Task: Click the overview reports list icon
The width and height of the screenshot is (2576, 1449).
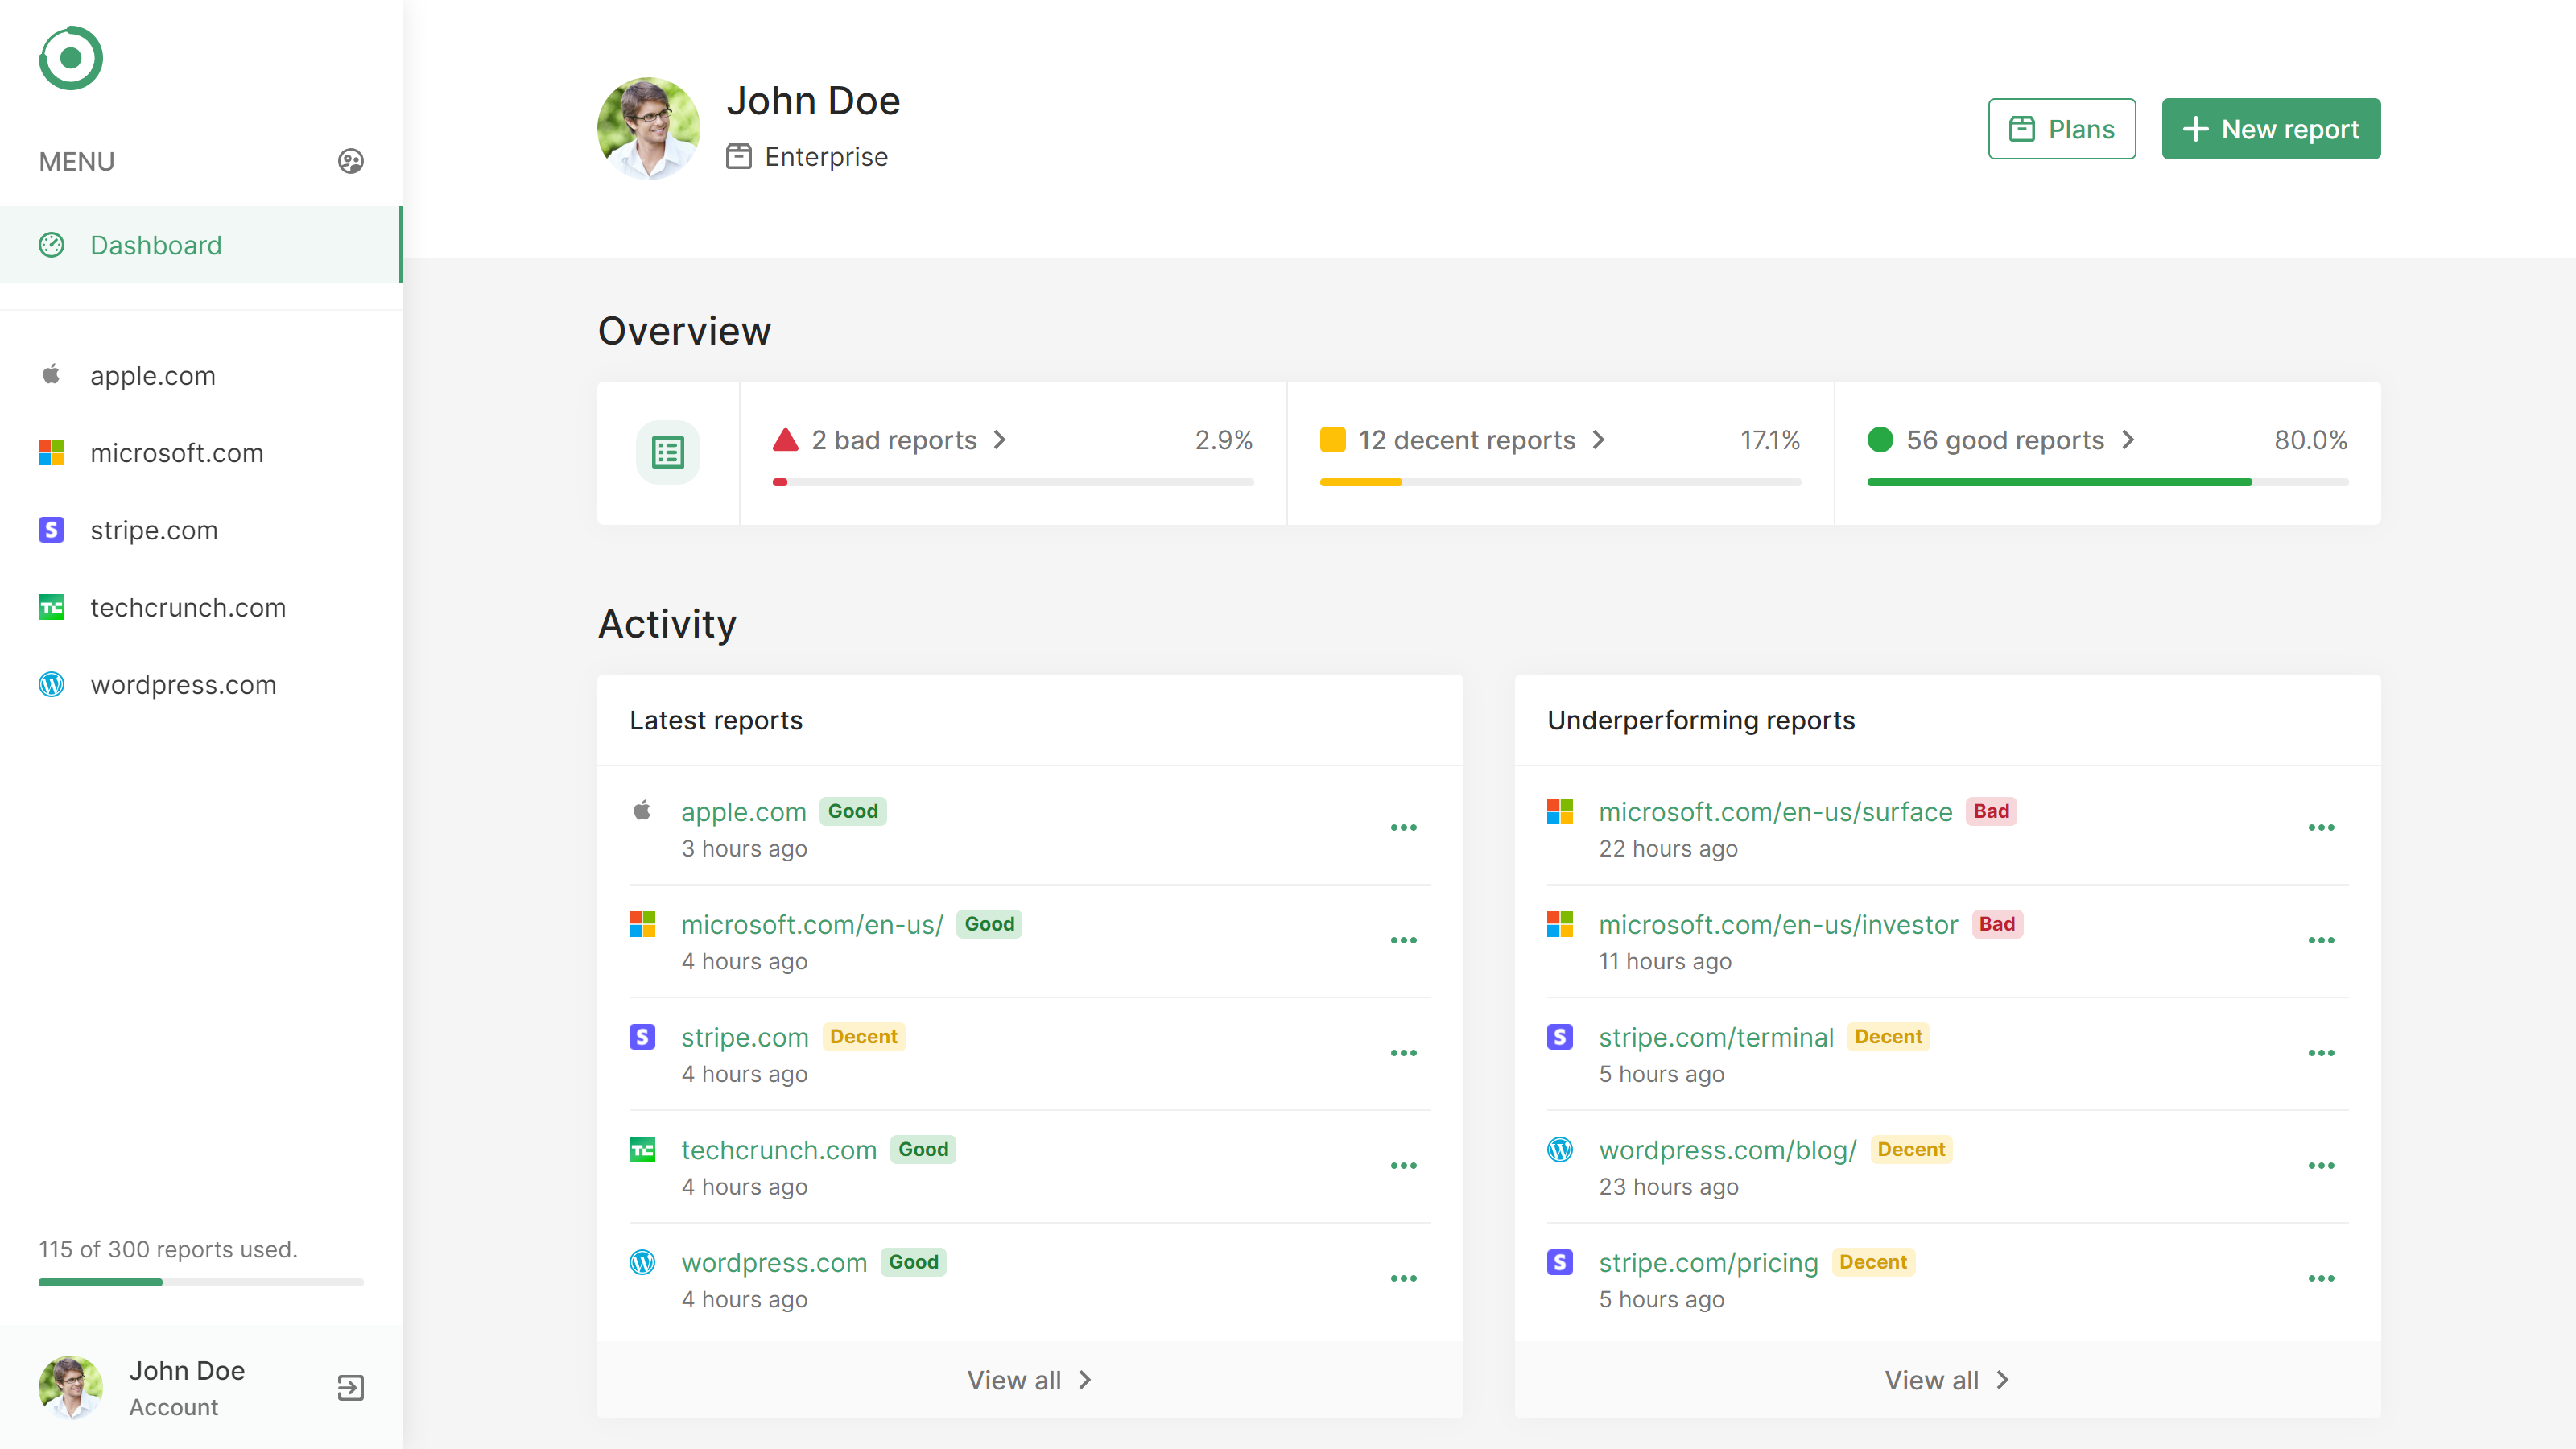Action: [668, 453]
